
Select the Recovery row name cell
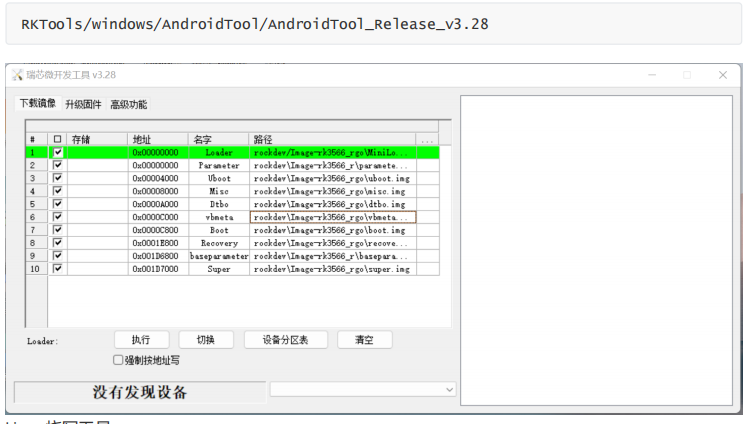point(219,243)
